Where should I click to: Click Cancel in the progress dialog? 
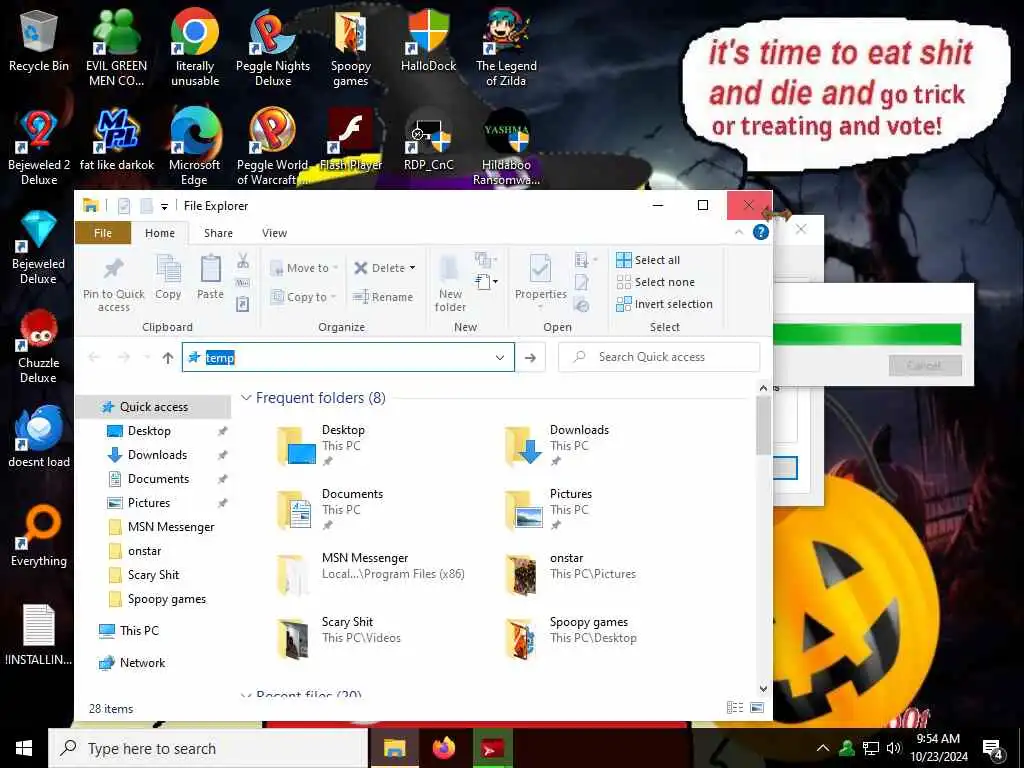pos(925,365)
